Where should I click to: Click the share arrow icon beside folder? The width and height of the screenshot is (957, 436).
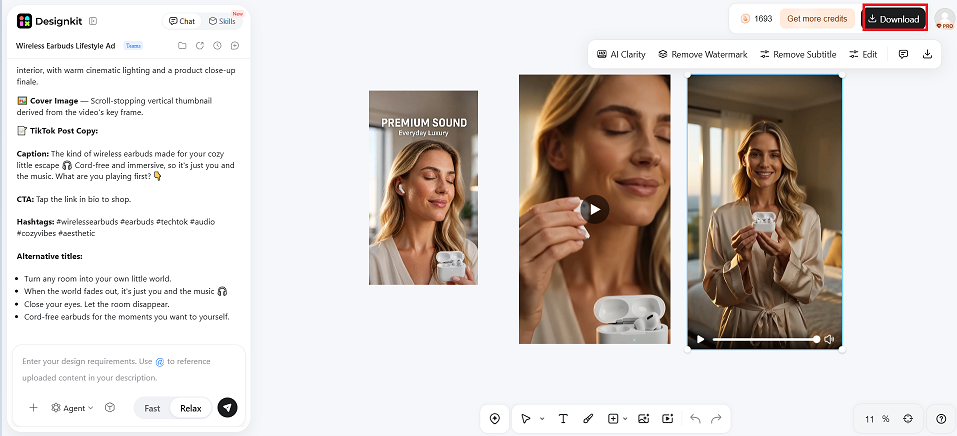(200, 46)
